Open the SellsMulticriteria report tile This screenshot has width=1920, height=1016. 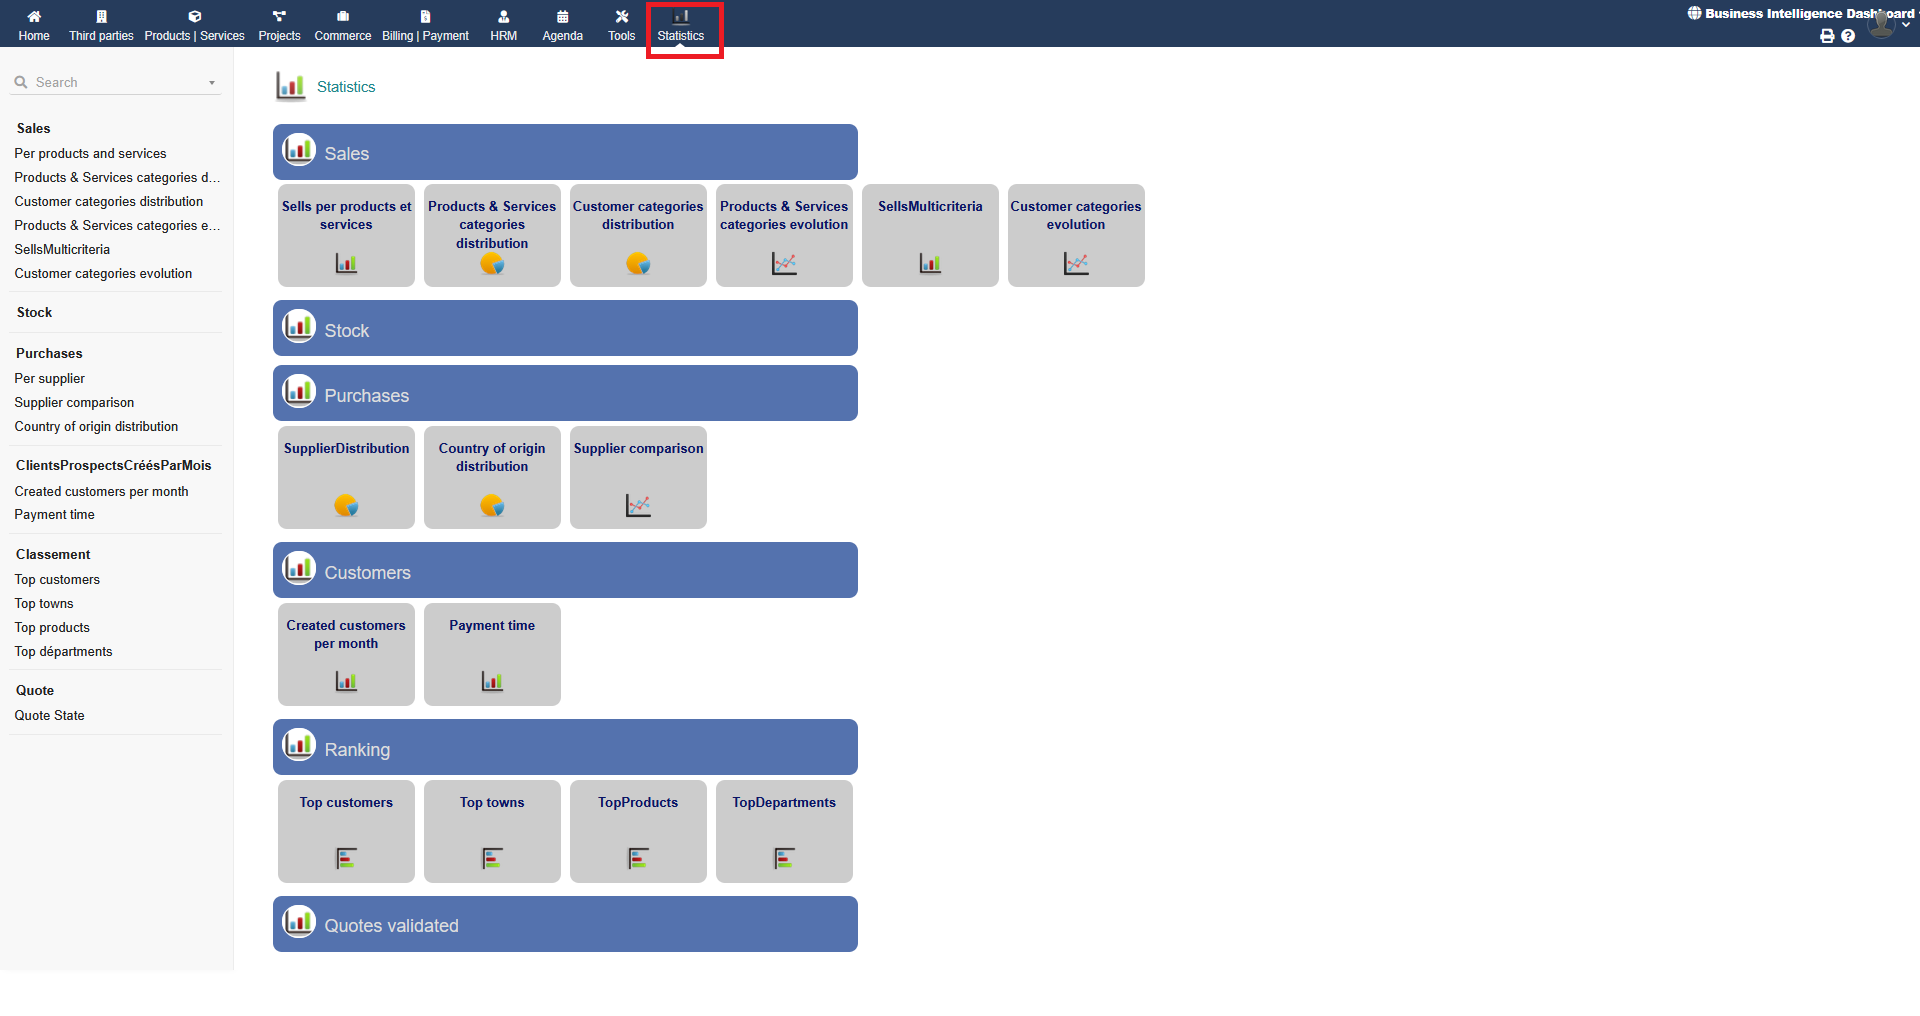[x=930, y=235]
